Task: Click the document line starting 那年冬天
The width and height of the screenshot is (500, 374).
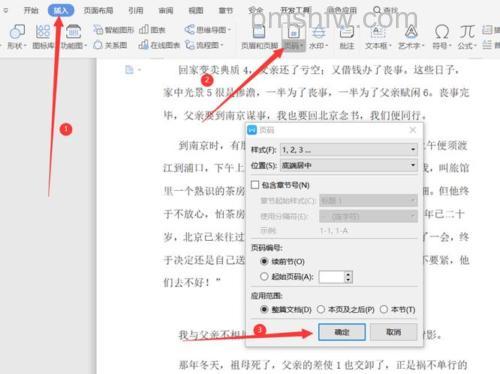Action: (323, 365)
